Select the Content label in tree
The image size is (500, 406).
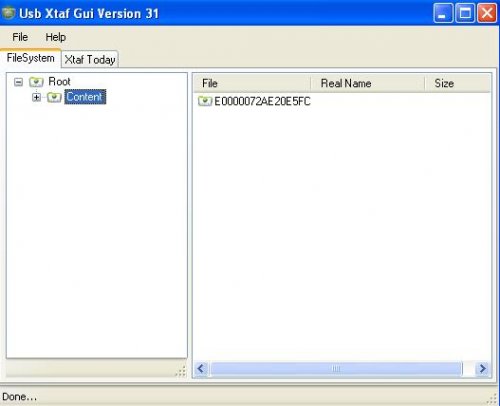coord(85,97)
